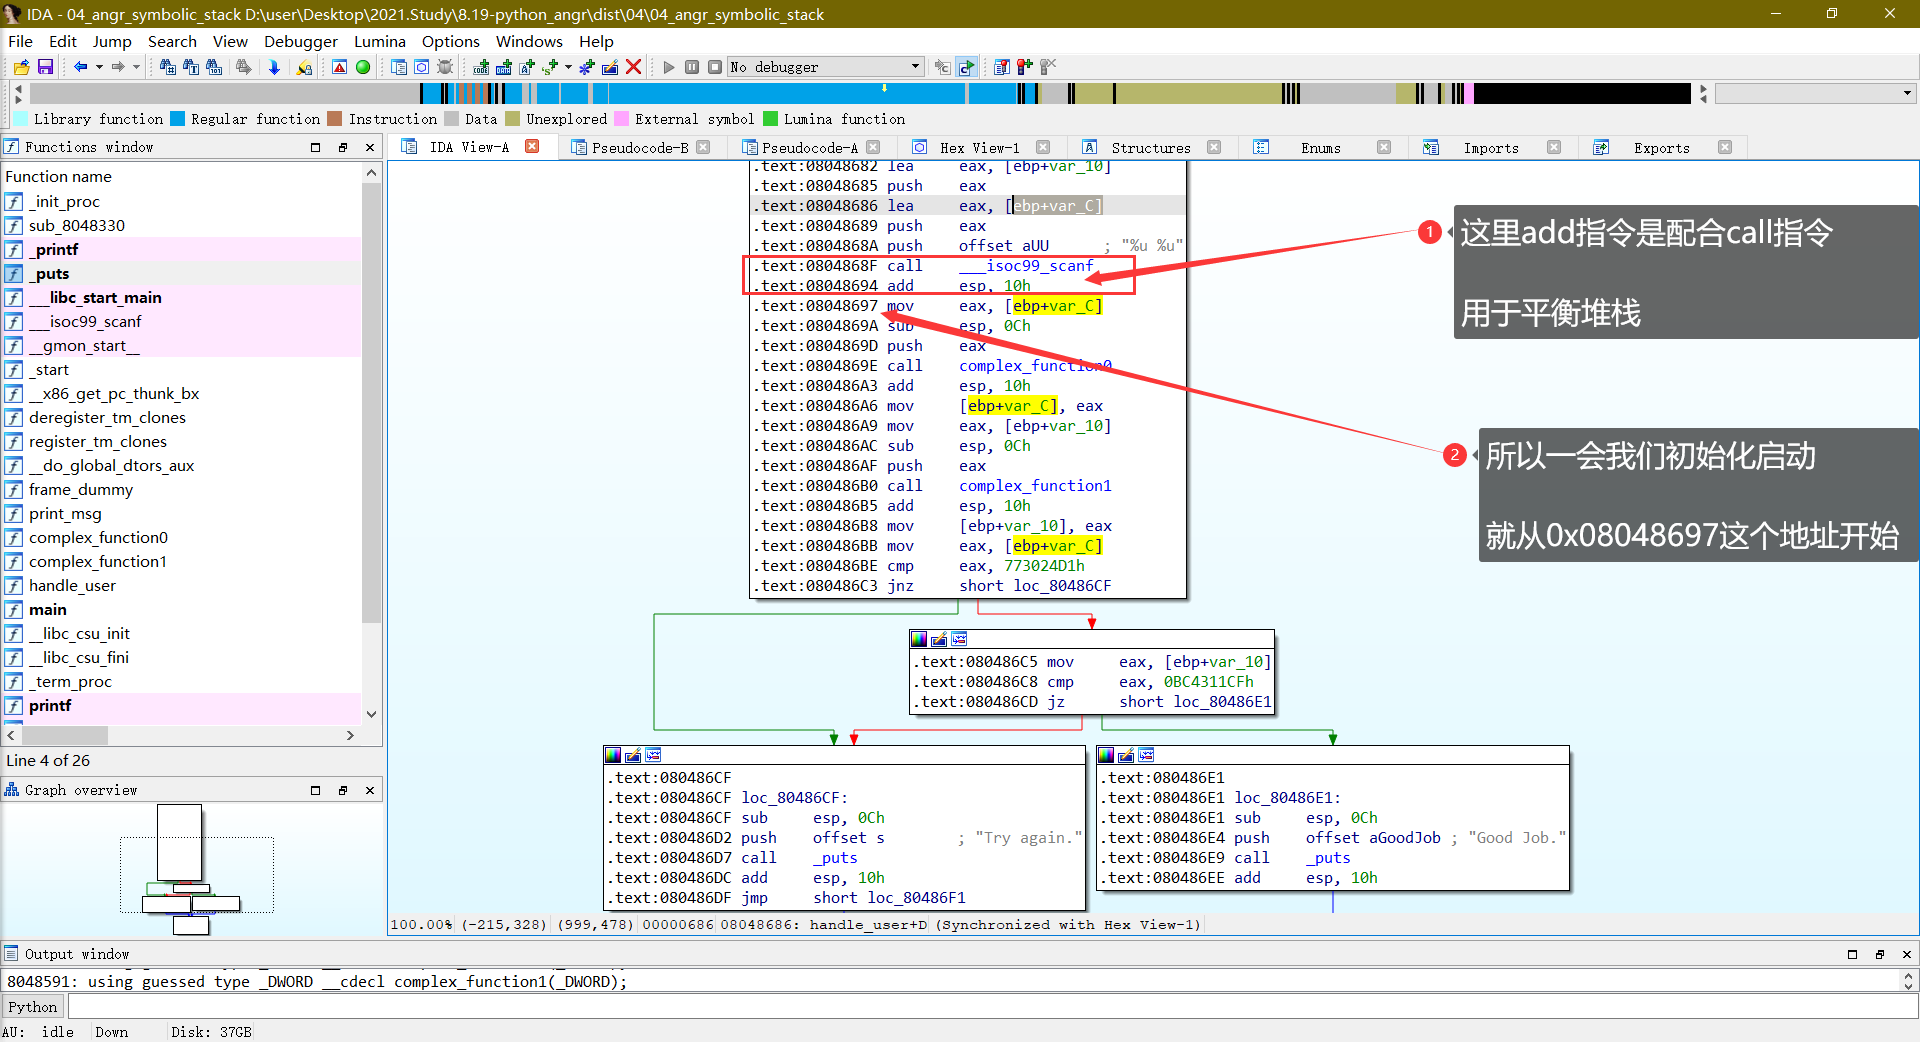1920x1042 pixels.
Task: Pause process with the pause button
Action: [692, 67]
